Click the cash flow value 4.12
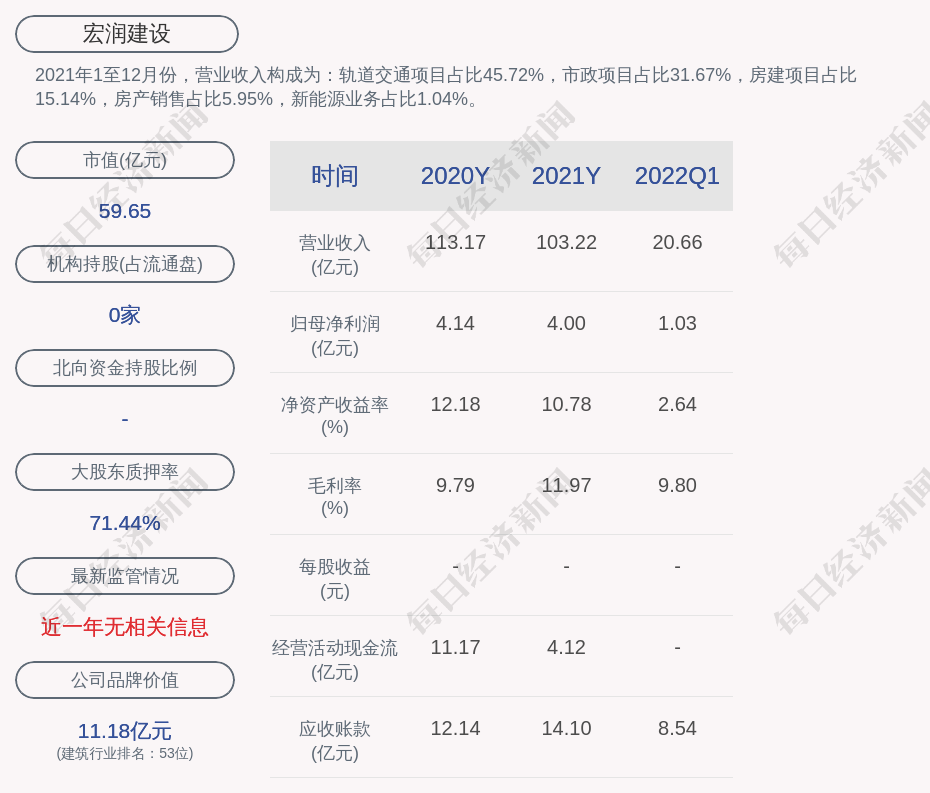The image size is (930, 793). point(566,647)
